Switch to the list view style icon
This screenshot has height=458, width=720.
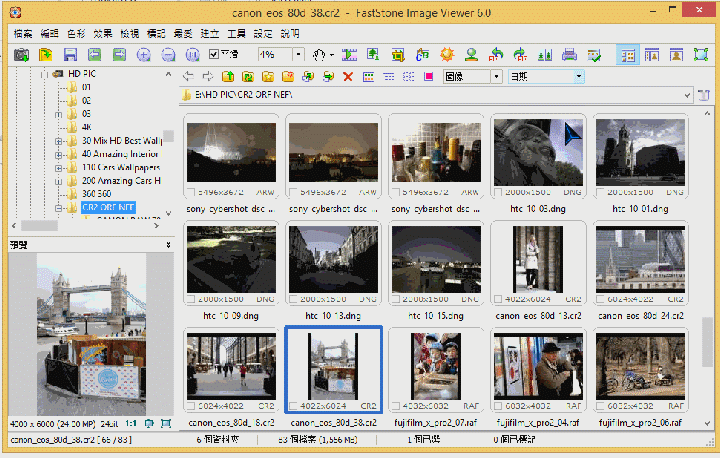388,77
